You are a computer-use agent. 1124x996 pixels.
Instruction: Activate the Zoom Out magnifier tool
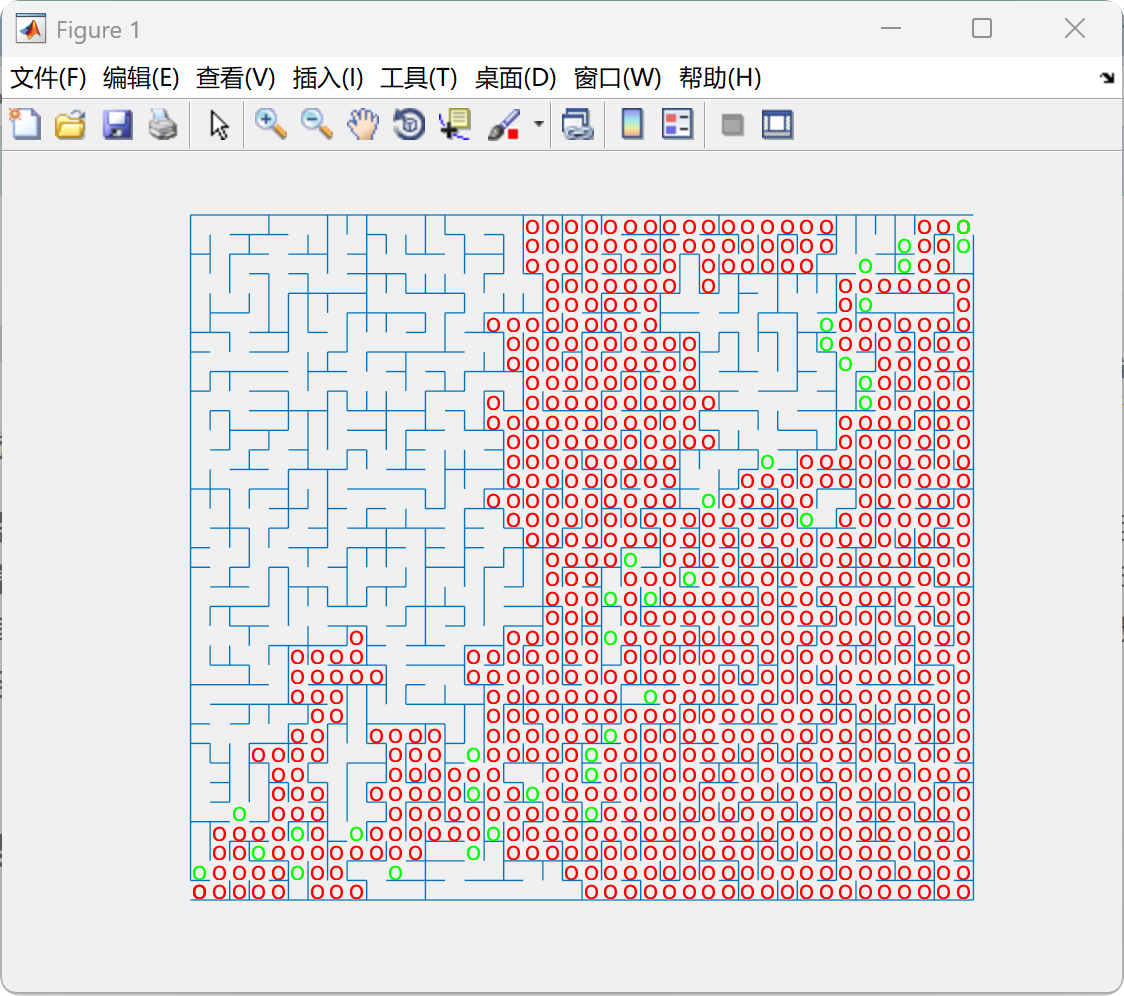coord(316,125)
